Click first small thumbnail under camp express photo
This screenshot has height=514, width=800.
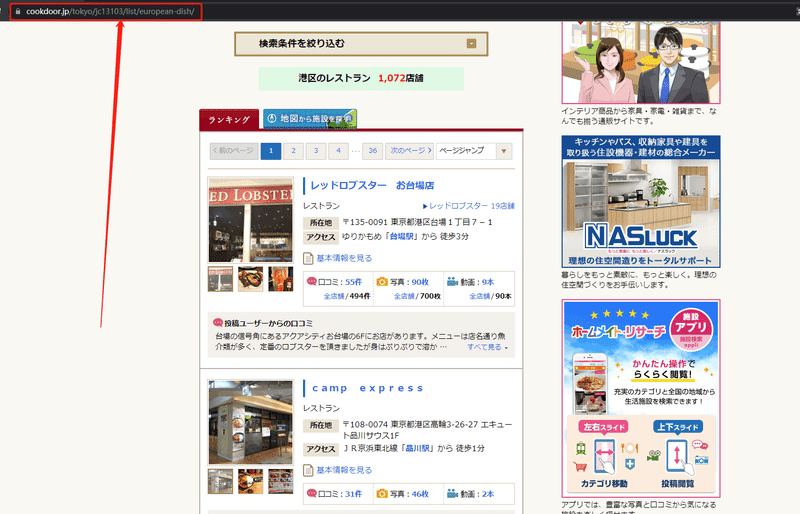220,481
